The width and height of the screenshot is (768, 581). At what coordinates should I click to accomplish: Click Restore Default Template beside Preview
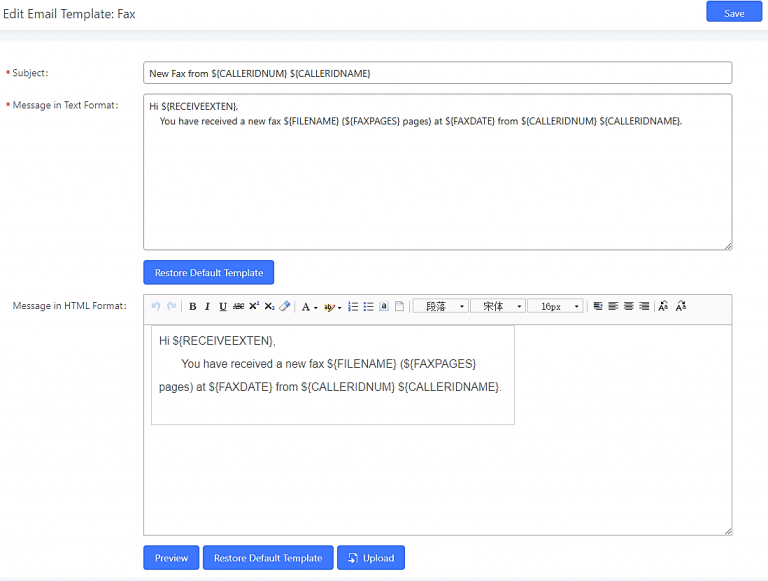(x=268, y=557)
